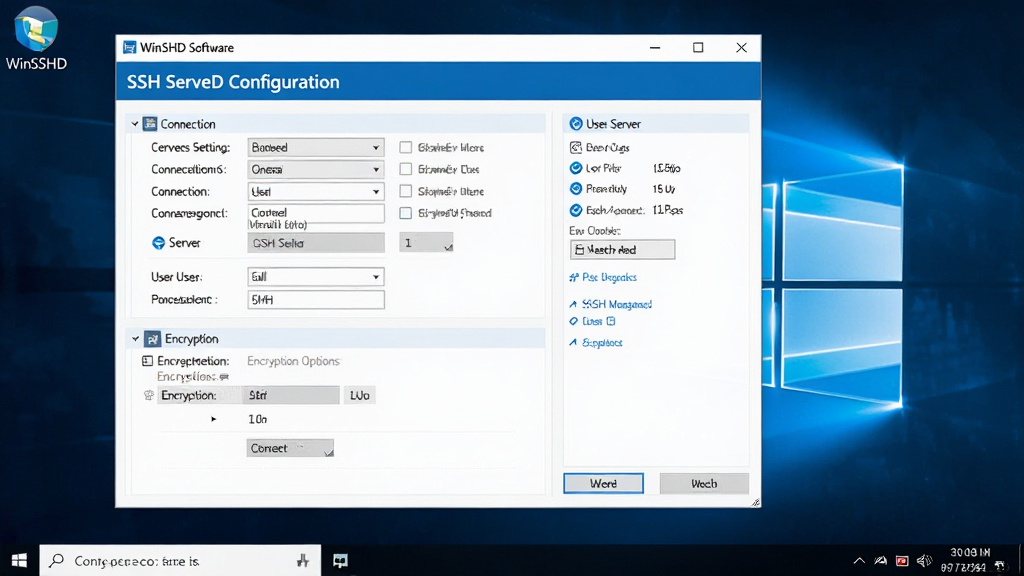Viewport: 1024px width, 576px height.
Task: Open the Sepplioes link
Action: tap(602, 342)
